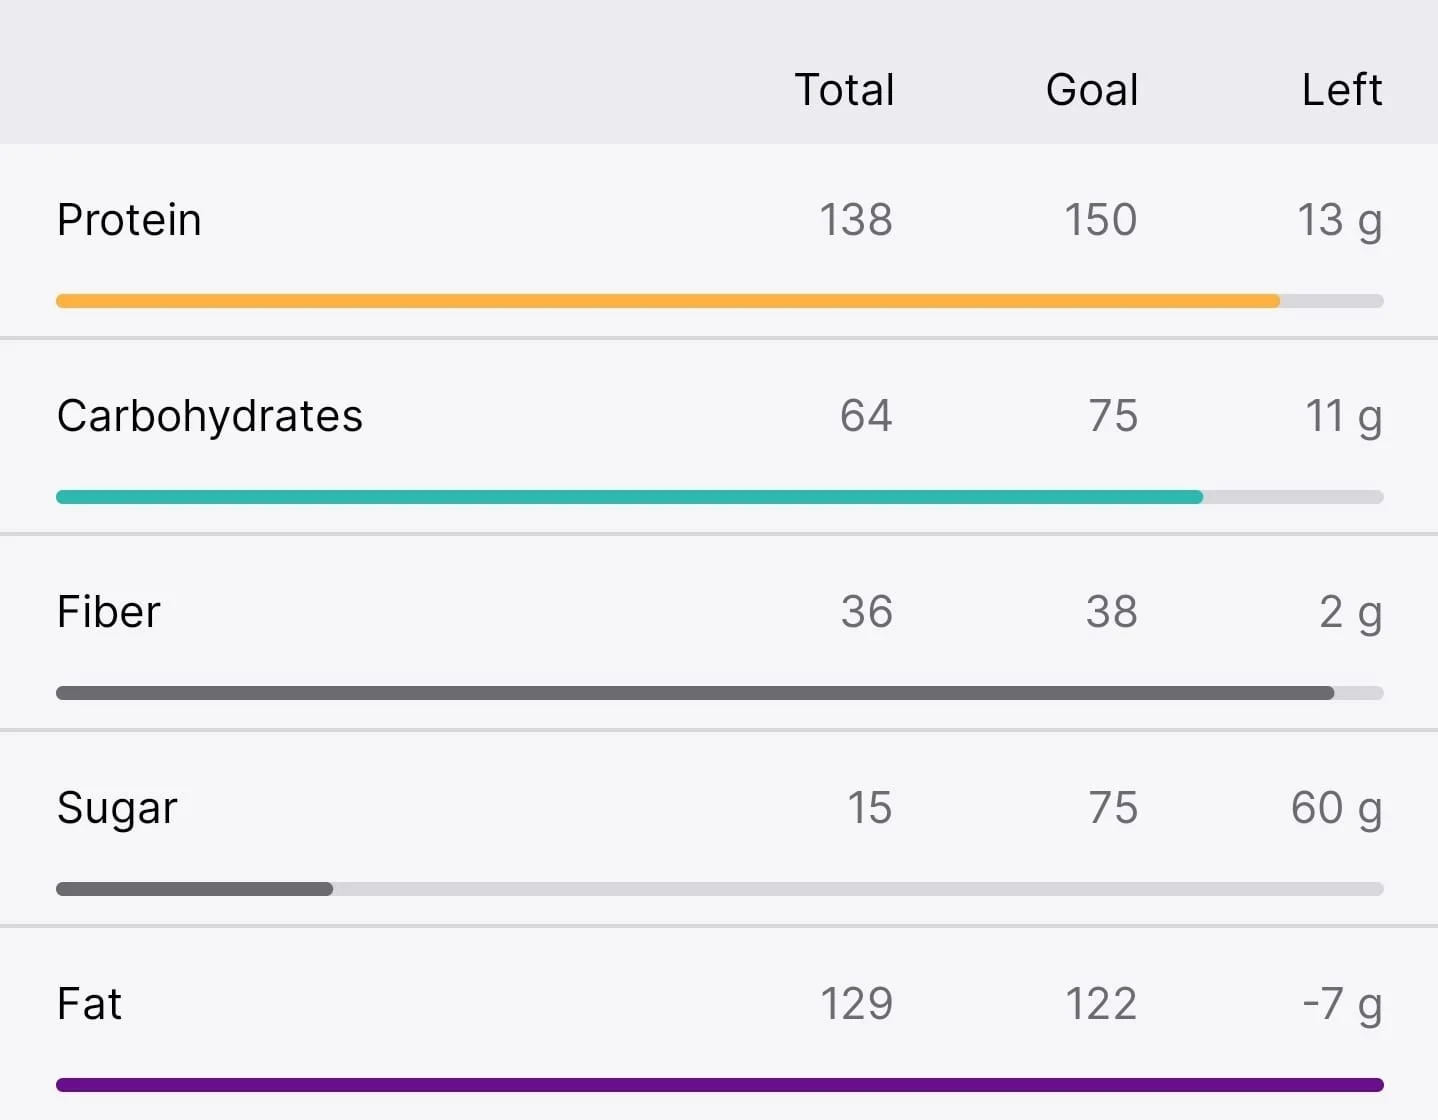
Task: Tap the Sugar remaining value 60 g
Action: (1337, 809)
